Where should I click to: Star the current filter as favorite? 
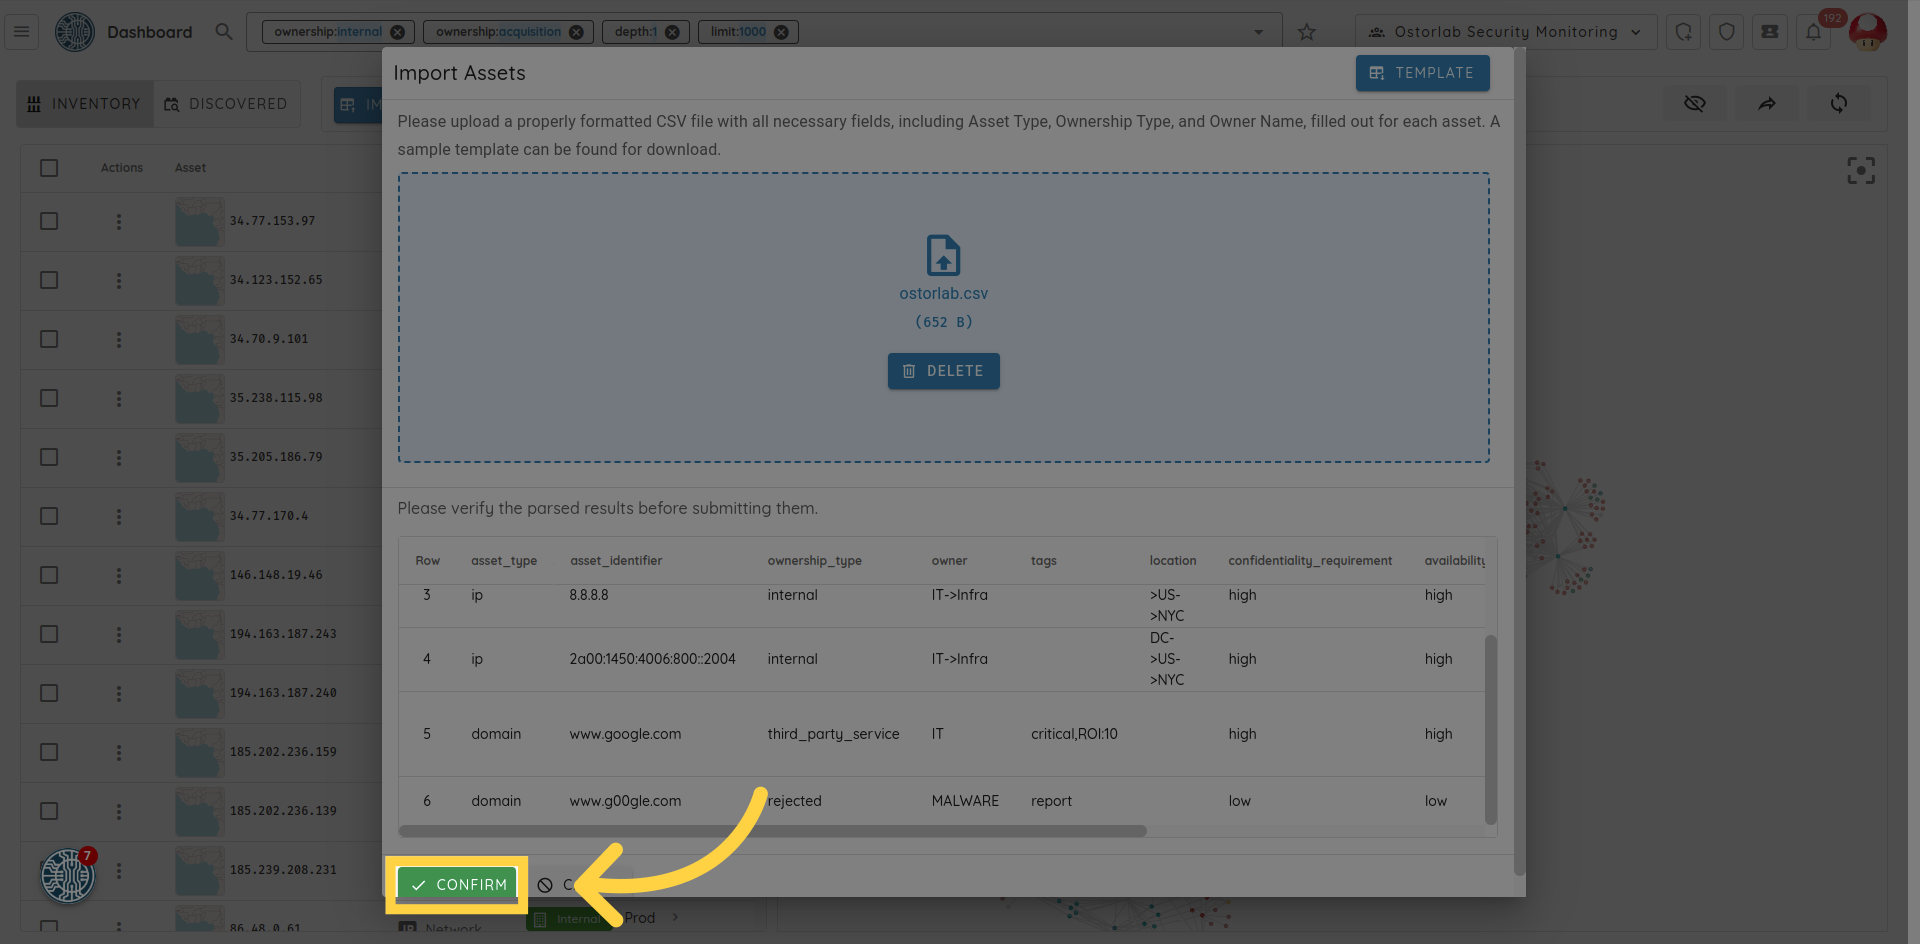pos(1306,32)
